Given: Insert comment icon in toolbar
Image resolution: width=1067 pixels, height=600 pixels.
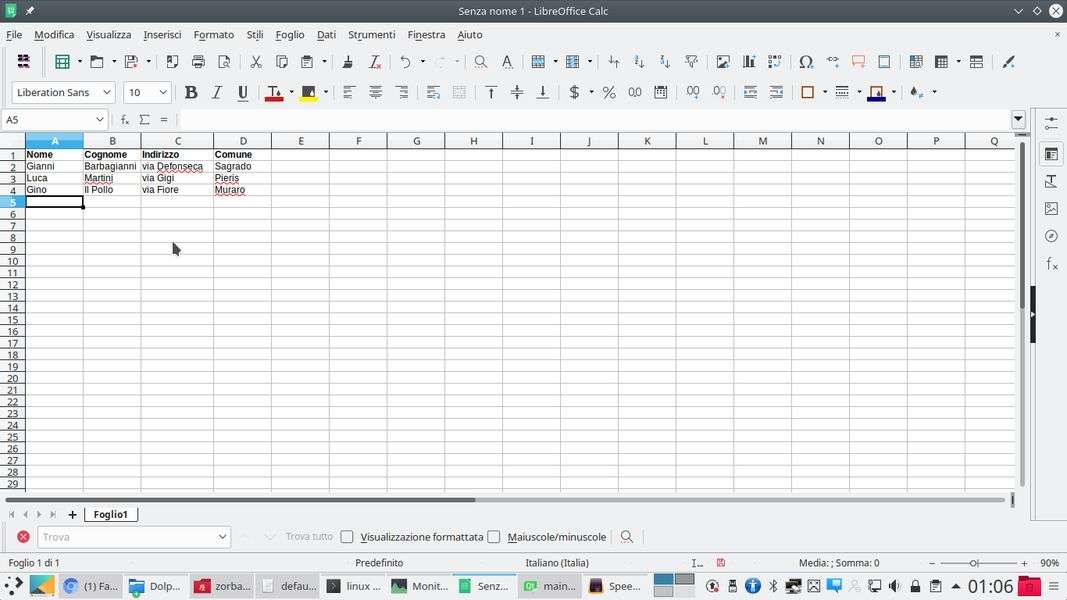Looking at the screenshot, I should 858,62.
